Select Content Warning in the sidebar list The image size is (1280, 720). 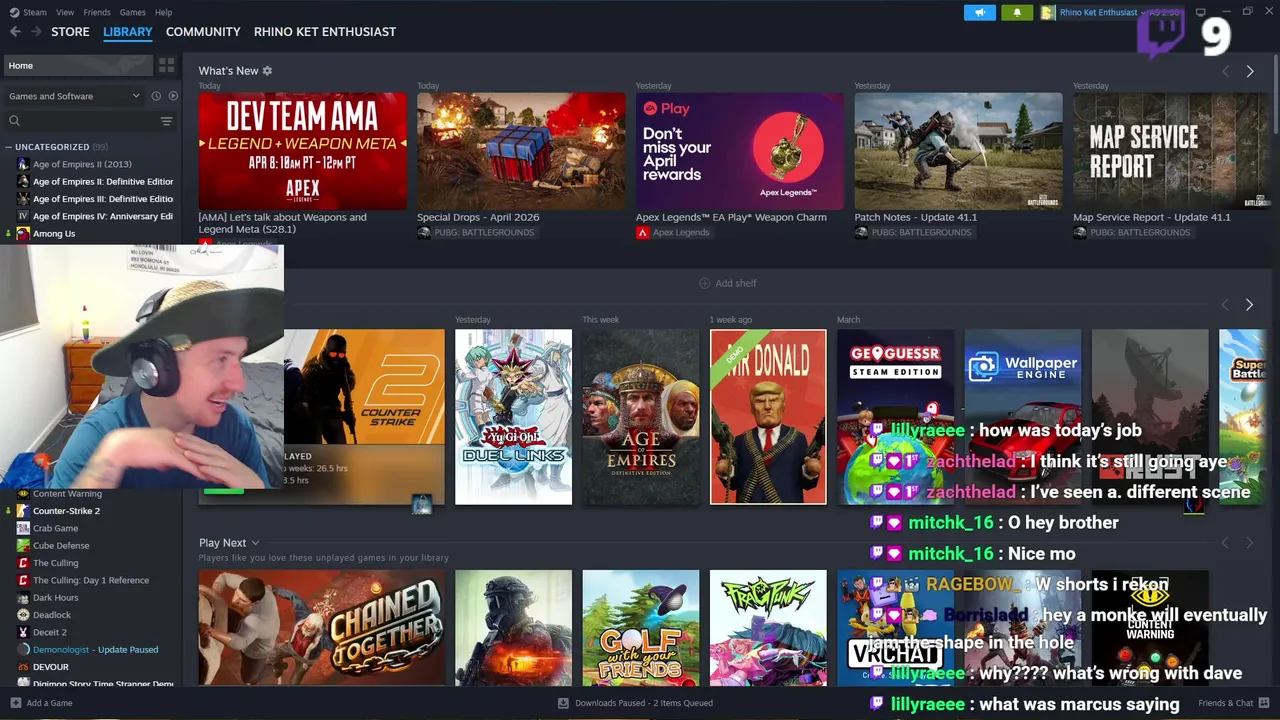67,493
